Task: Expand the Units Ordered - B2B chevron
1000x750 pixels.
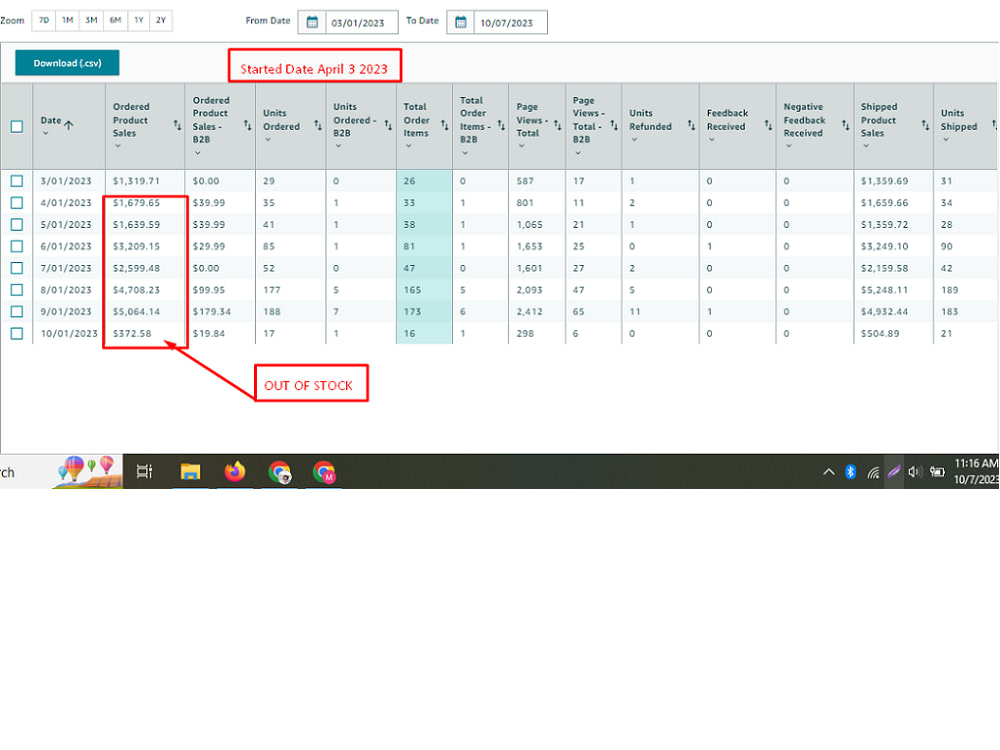Action: pyautogui.click(x=338, y=146)
